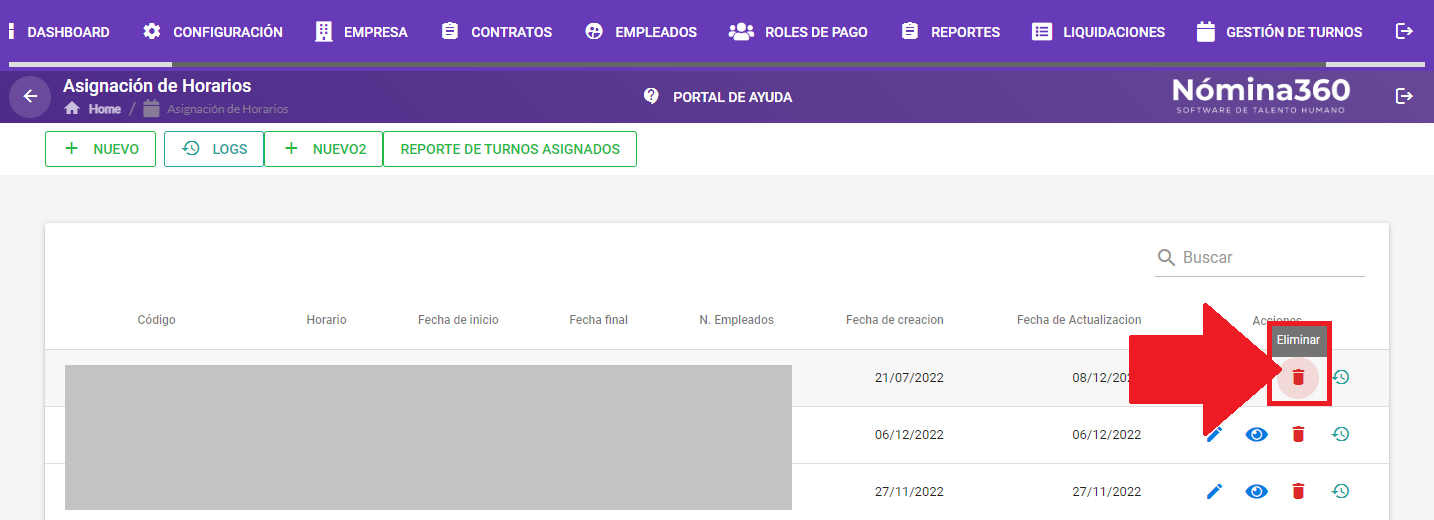The image size is (1434, 520).
Task: Open the REPORTES menu
Action: [x=950, y=32]
